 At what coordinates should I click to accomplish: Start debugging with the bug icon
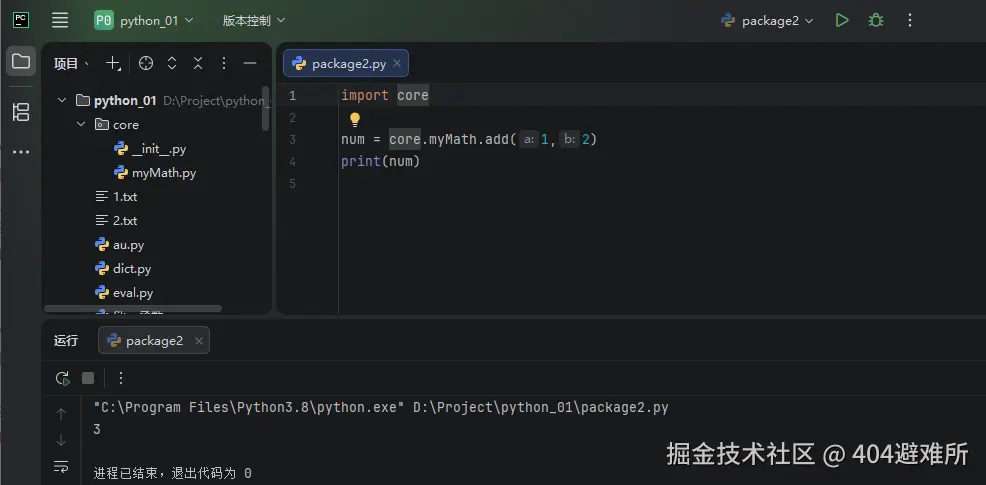(876, 20)
